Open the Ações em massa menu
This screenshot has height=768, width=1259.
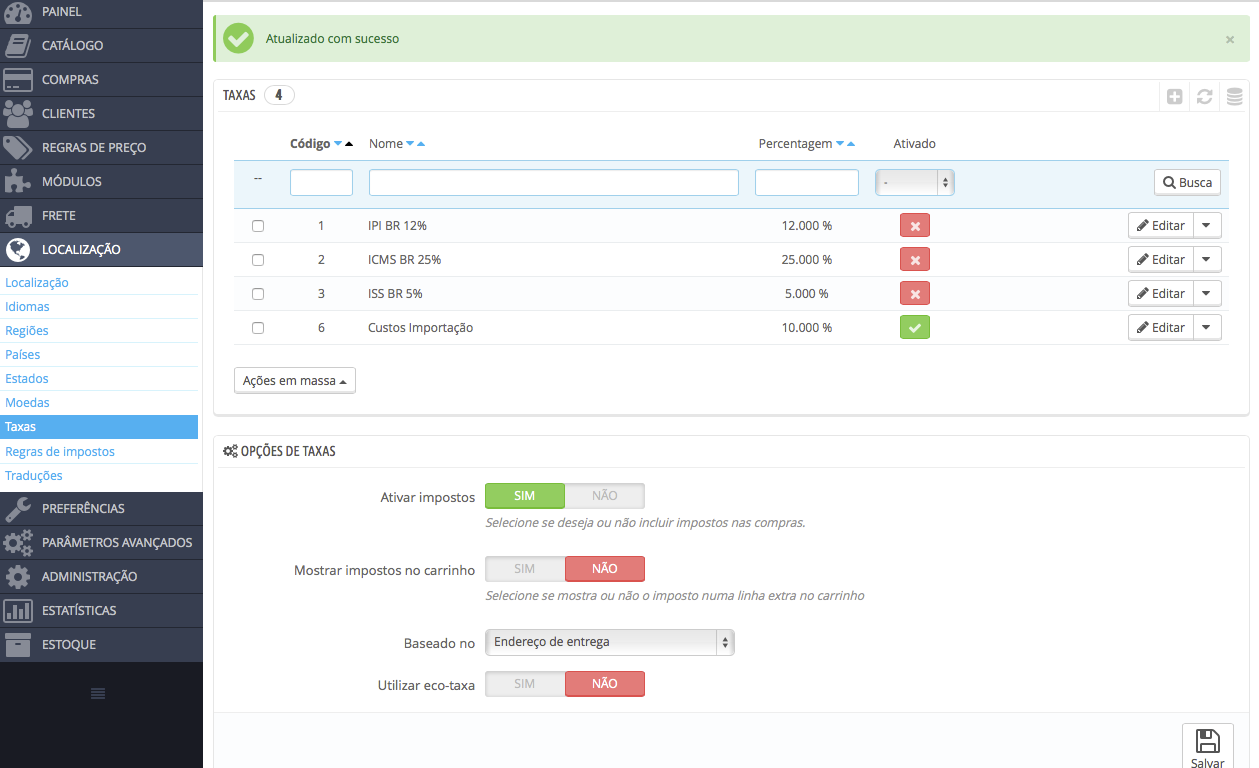[295, 381]
